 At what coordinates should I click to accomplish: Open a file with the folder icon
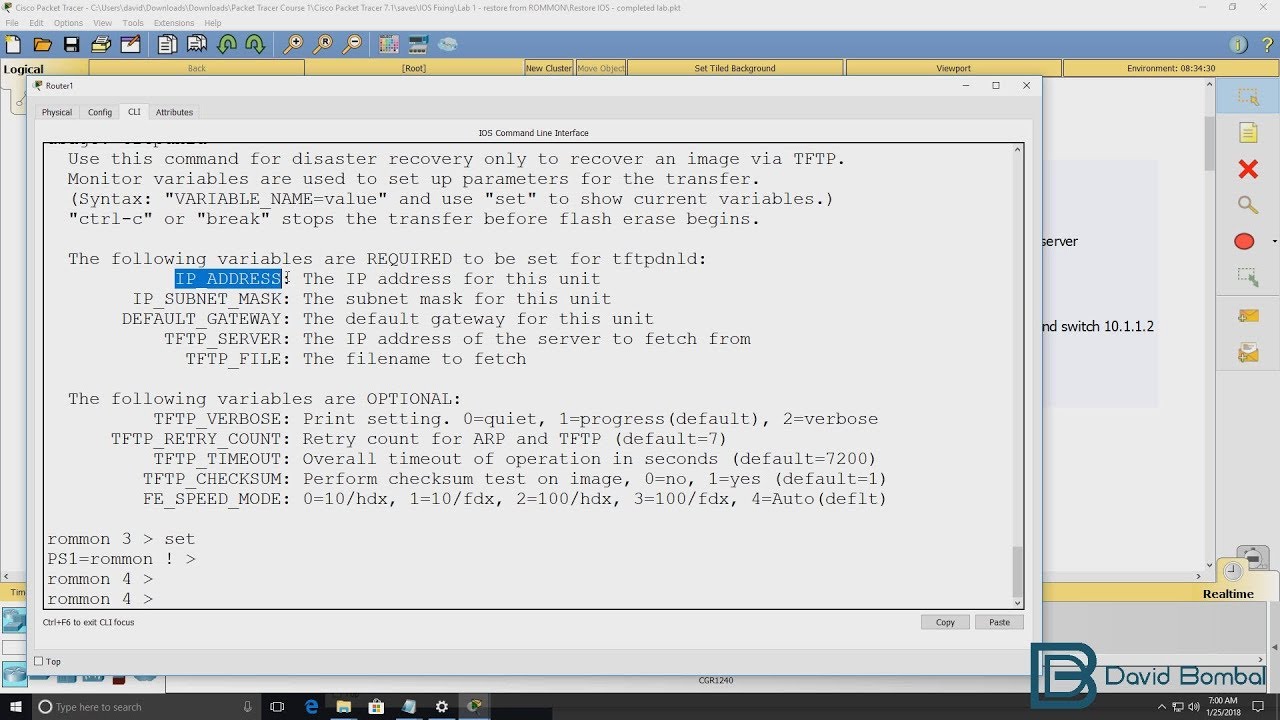coord(42,44)
